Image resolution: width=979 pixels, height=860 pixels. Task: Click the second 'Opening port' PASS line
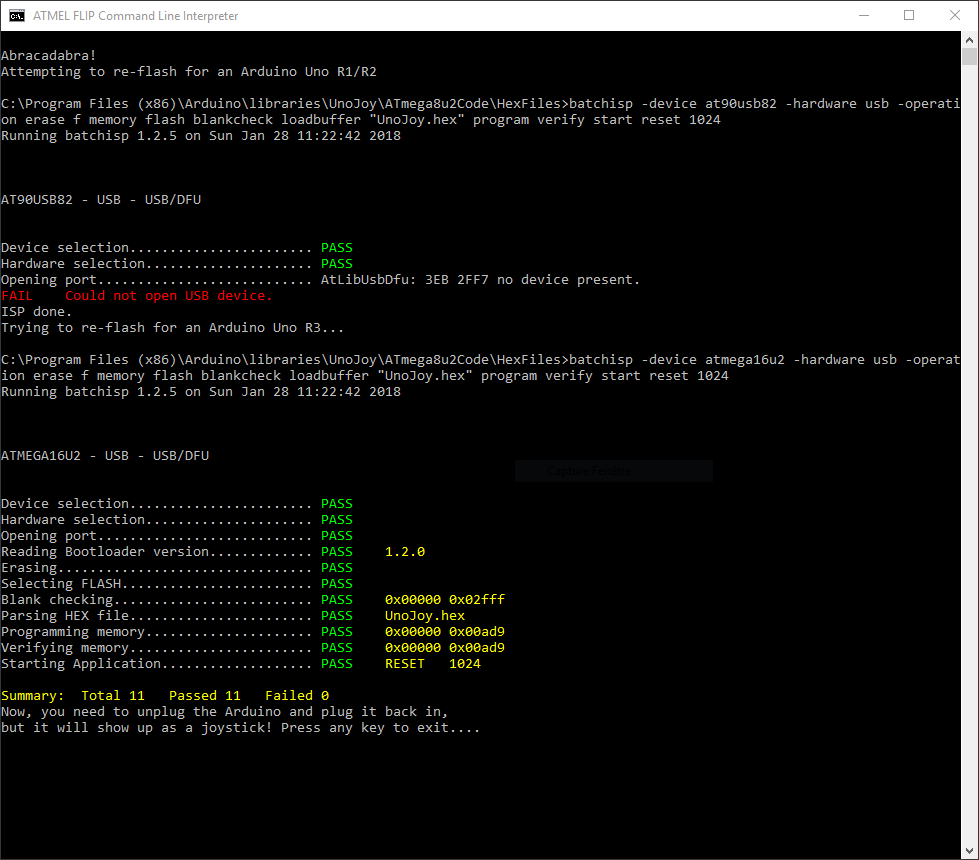tap(177, 536)
